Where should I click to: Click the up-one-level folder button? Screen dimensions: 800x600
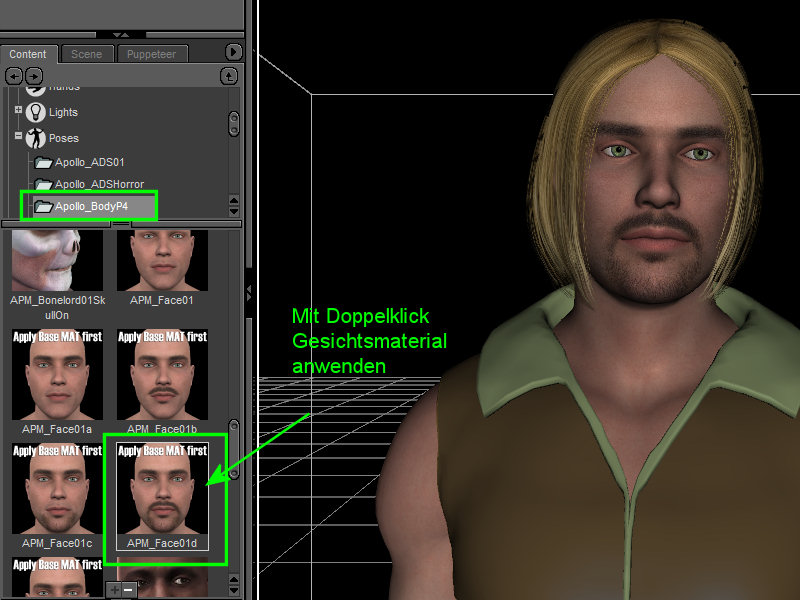[x=229, y=77]
